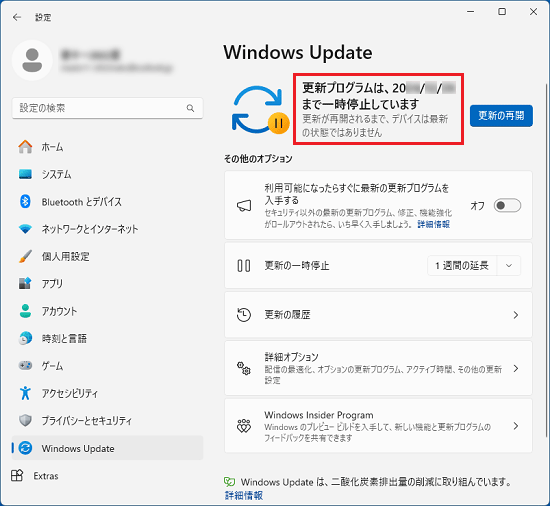Select 1 週間の延長 pause option
Image resolution: width=550 pixels, height=506 pixels.
pyautogui.click(x=462, y=265)
